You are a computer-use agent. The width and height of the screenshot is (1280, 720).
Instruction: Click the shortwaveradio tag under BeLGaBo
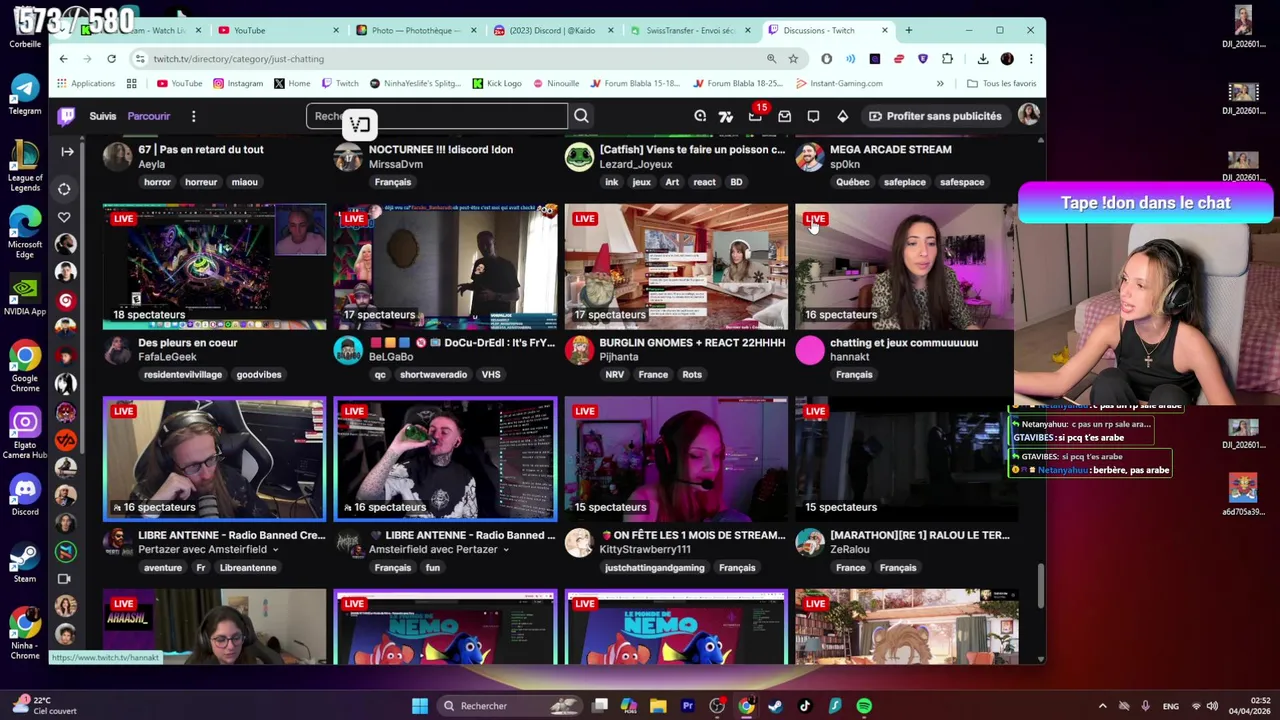pos(433,375)
